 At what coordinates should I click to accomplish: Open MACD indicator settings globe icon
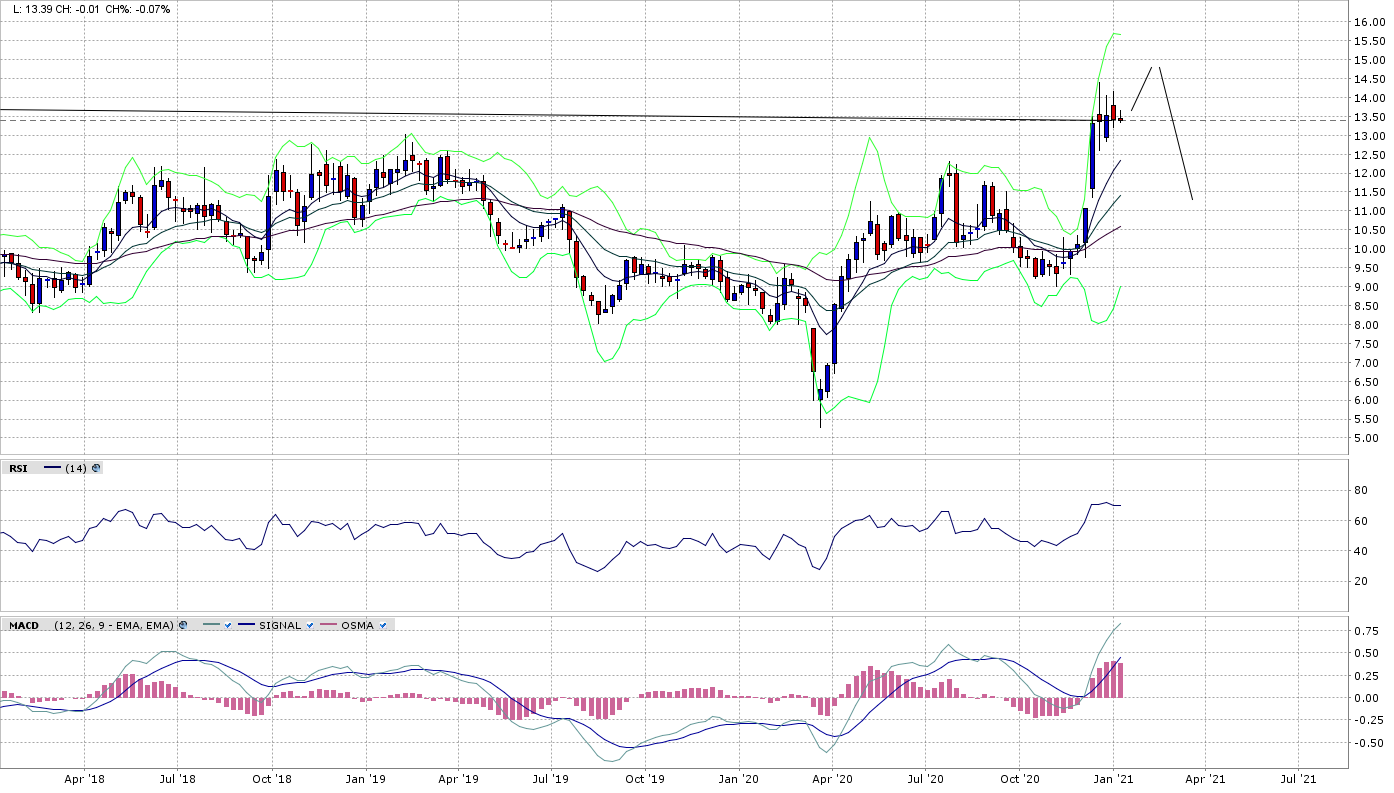click(183, 625)
